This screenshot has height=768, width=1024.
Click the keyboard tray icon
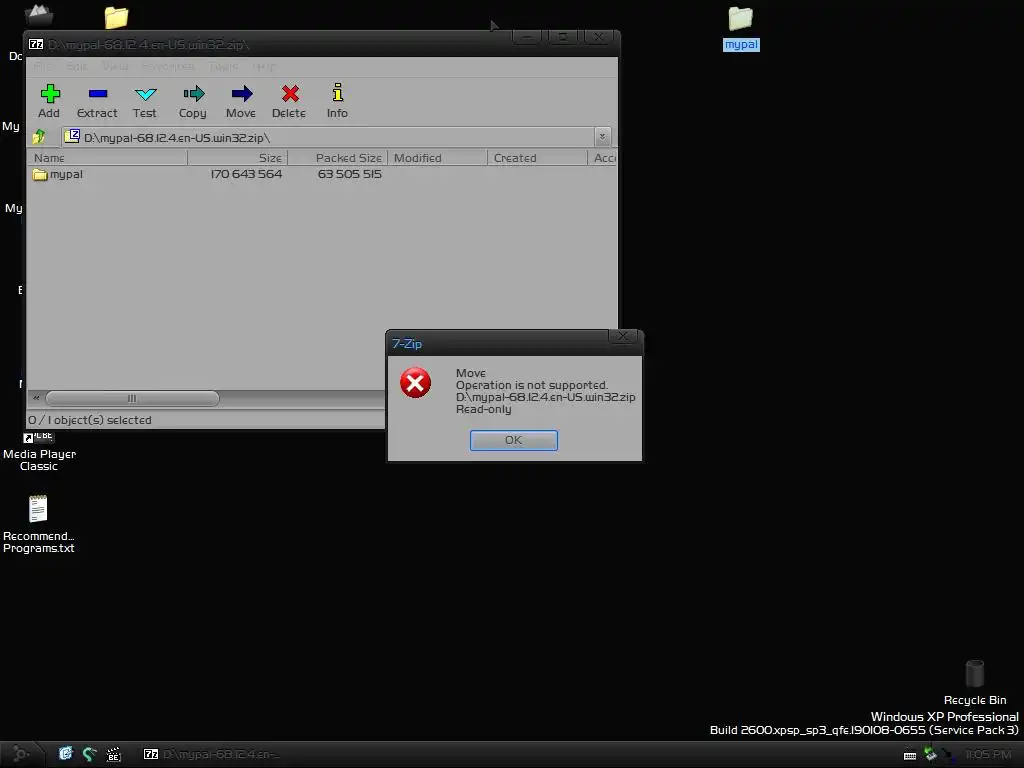coord(910,755)
